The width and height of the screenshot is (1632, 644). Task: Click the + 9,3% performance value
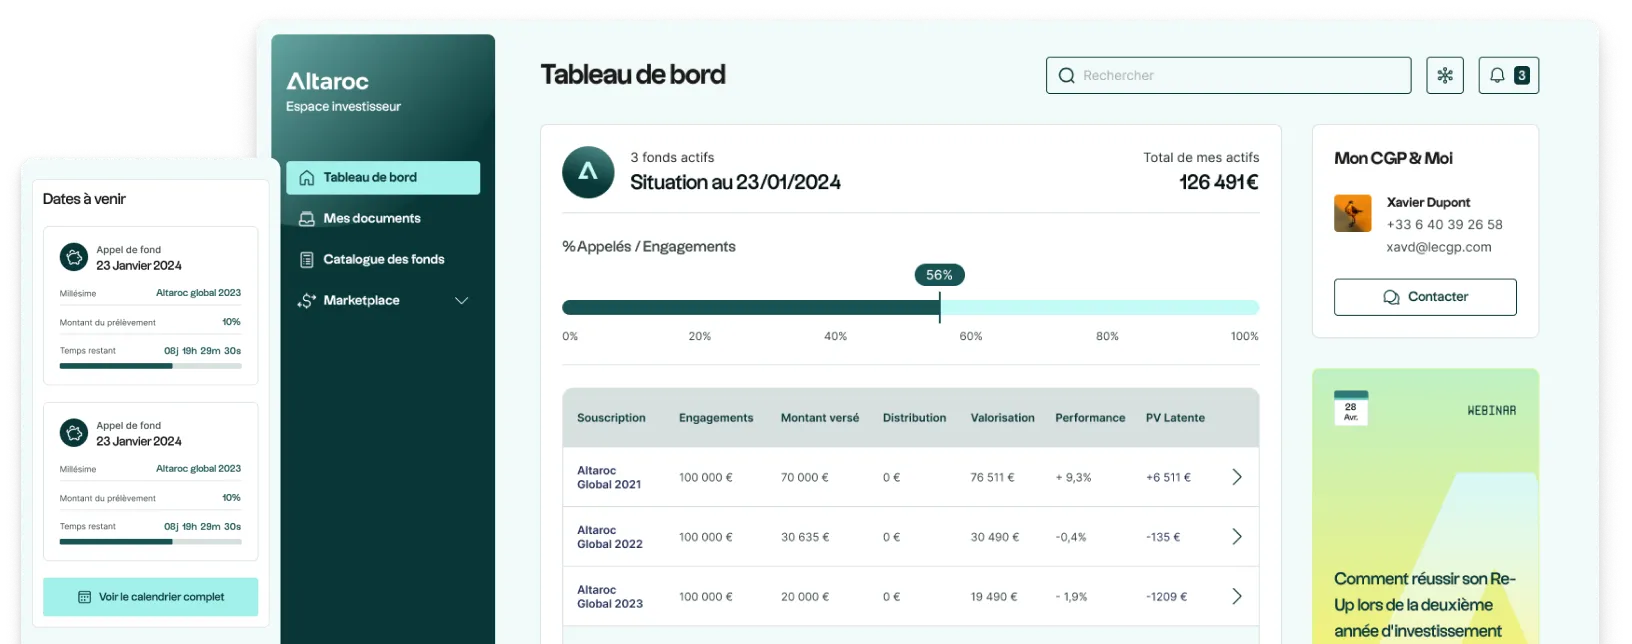pyautogui.click(x=1074, y=478)
